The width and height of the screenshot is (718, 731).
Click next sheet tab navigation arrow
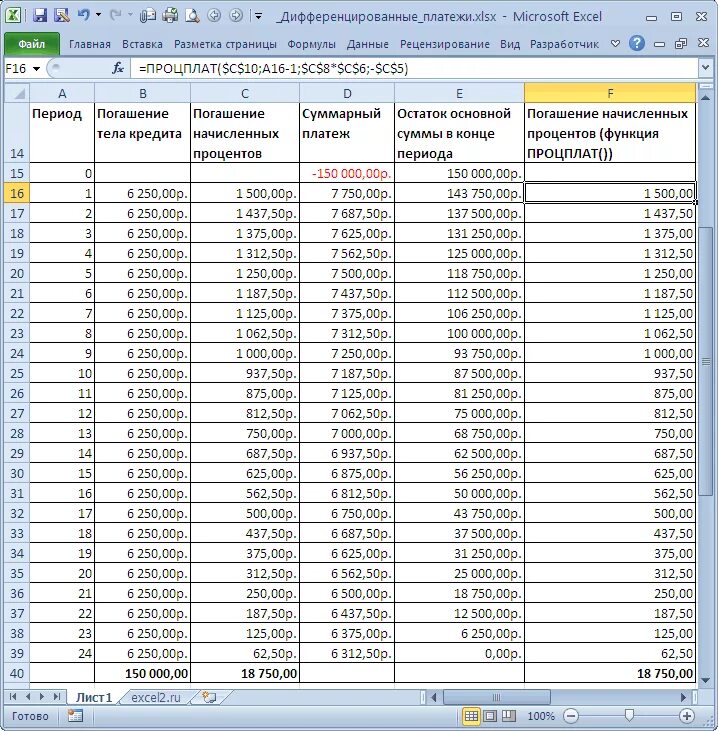click(x=42, y=697)
